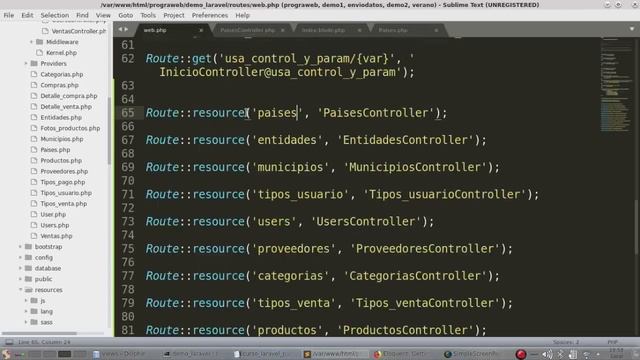Open Tipos_pago.php in sidebar
Viewport: 640px width, 360px height.
pos(63,182)
